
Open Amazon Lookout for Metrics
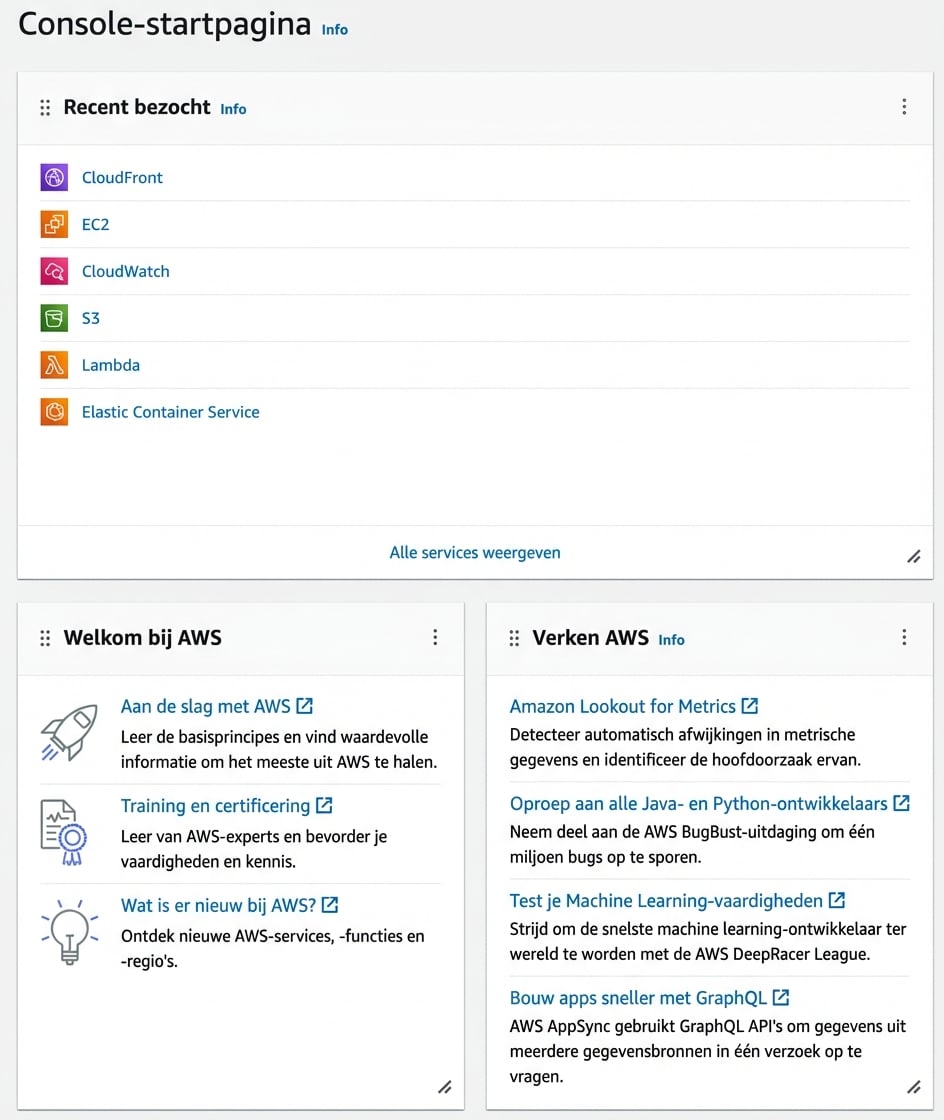(x=624, y=706)
